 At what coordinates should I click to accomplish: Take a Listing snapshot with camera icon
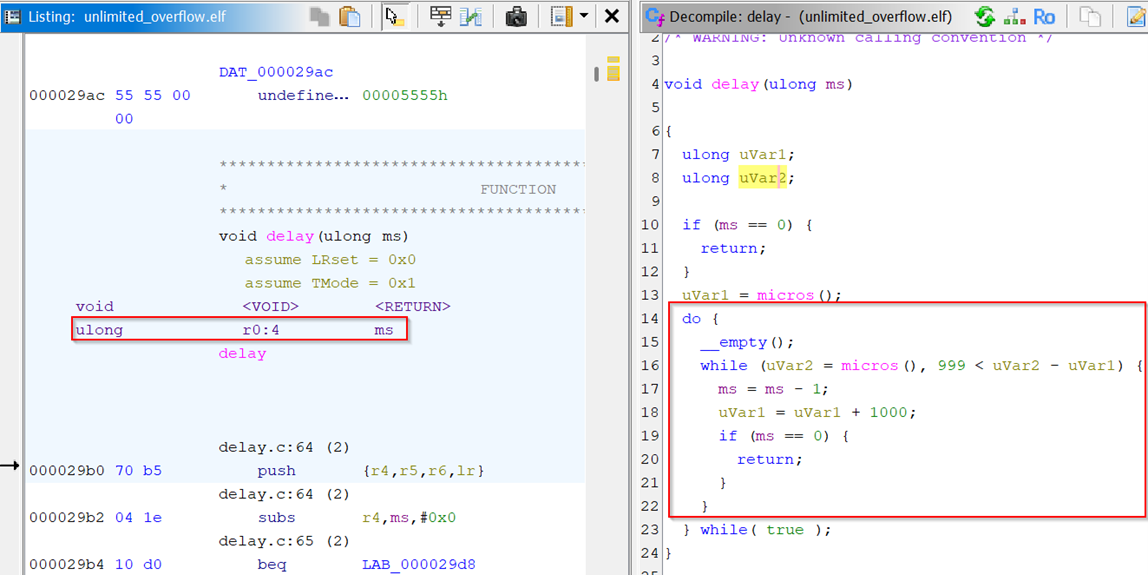(516, 17)
